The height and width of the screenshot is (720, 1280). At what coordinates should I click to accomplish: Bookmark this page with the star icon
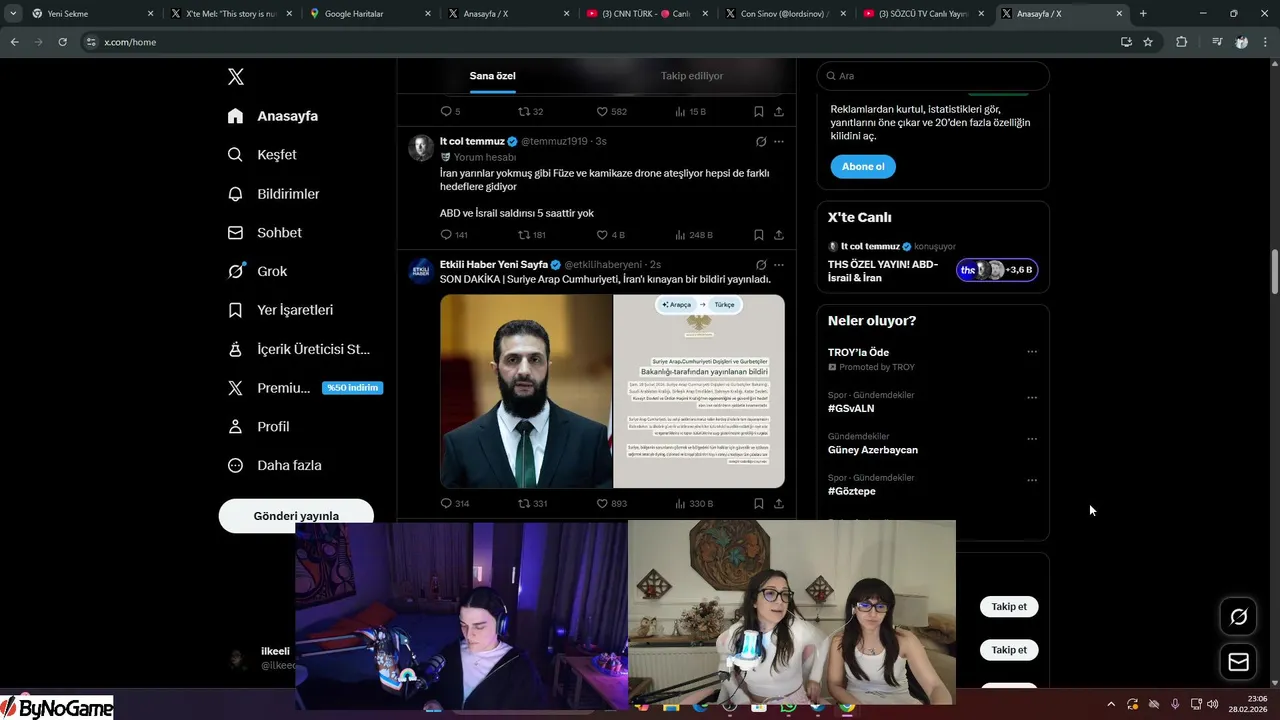click(x=1148, y=42)
